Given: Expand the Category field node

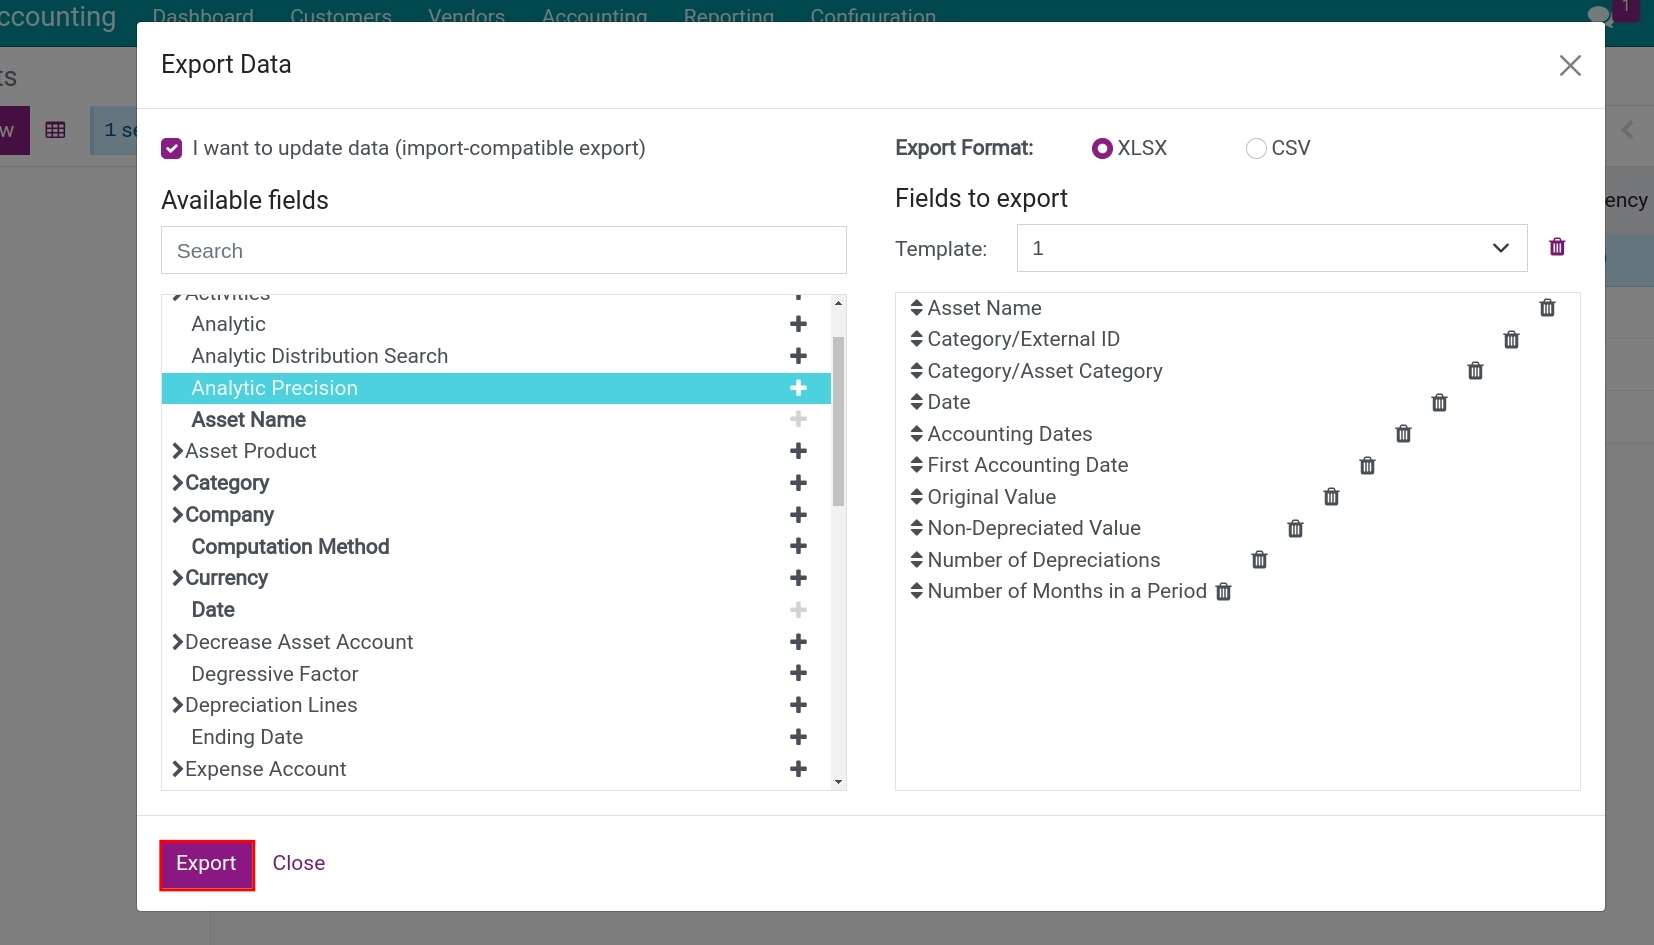Looking at the screenshot, I should coord(177,483).
